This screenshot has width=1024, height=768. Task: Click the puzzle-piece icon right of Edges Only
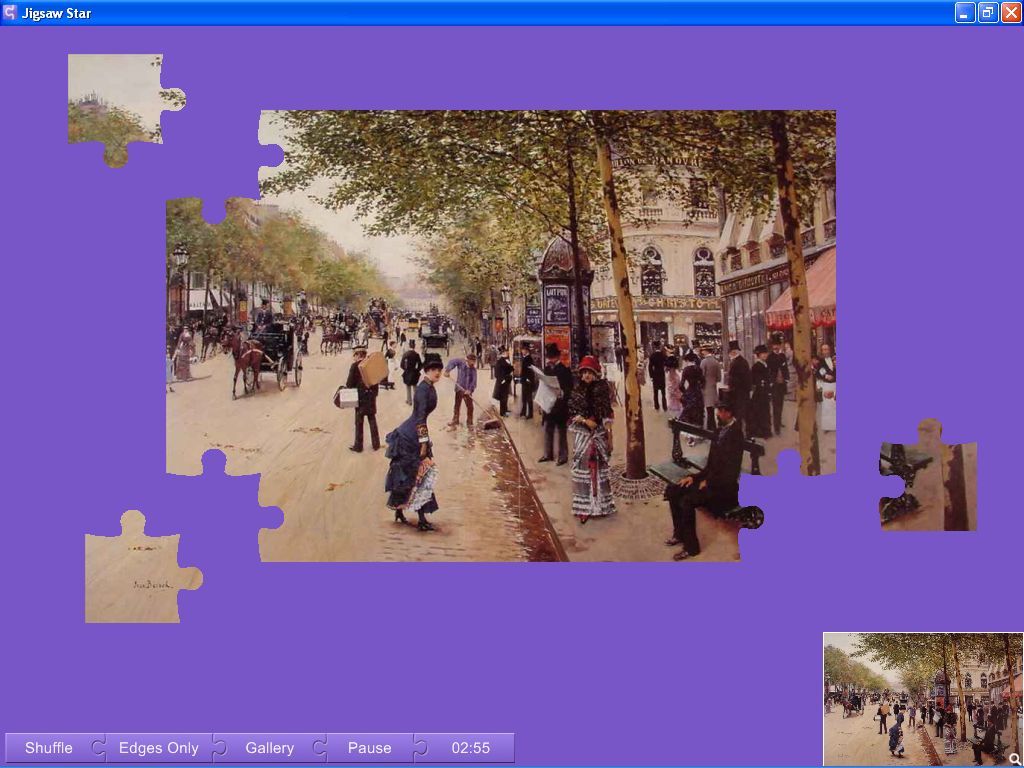218,747
